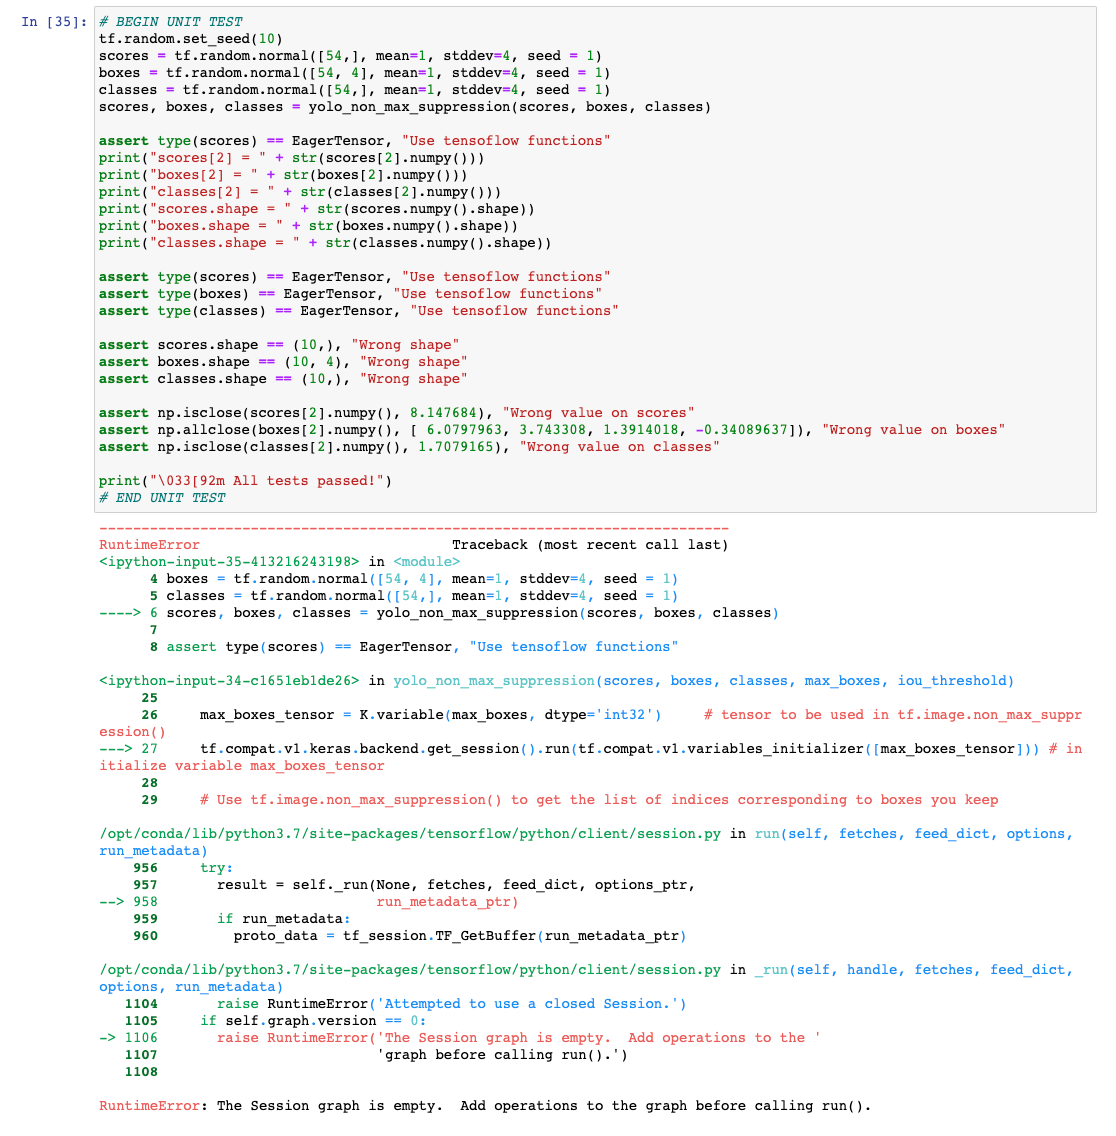Click the final 'RuntimeError: The Session graph is empty' message

point(485,1106)
